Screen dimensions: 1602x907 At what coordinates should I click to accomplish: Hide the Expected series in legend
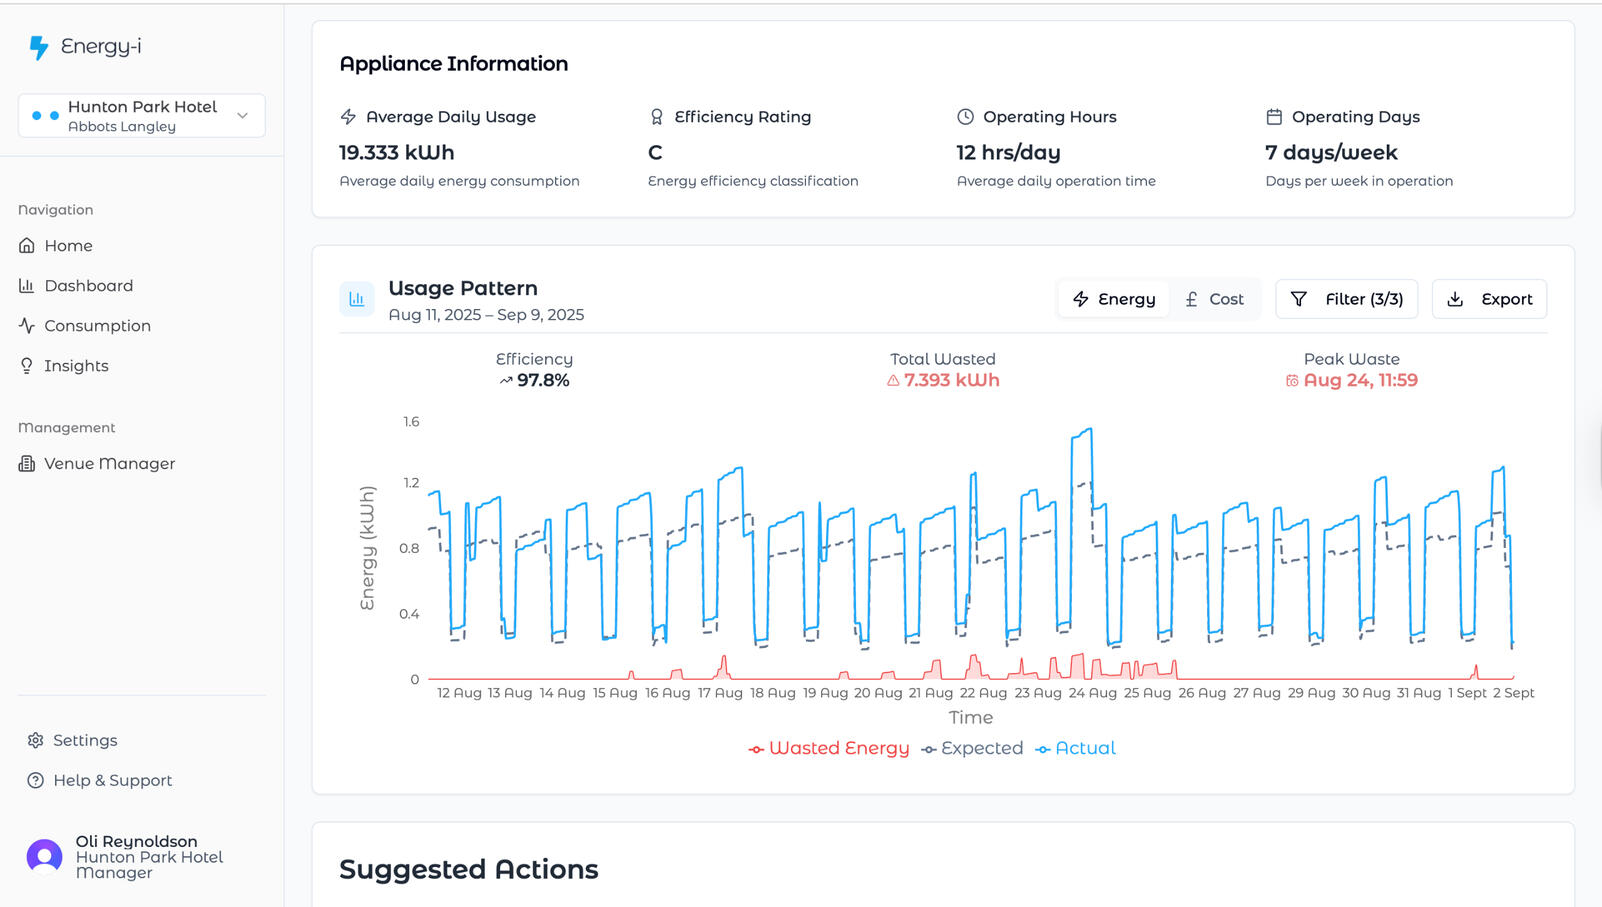(972, 749)
